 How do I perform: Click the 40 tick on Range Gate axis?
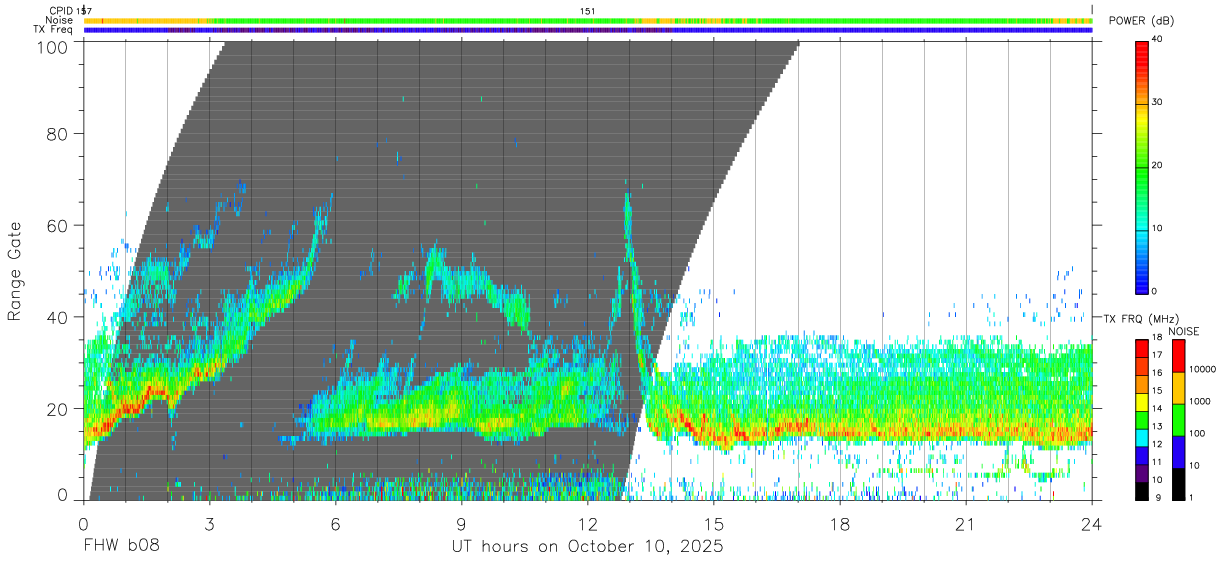click(x=57, y=317)
